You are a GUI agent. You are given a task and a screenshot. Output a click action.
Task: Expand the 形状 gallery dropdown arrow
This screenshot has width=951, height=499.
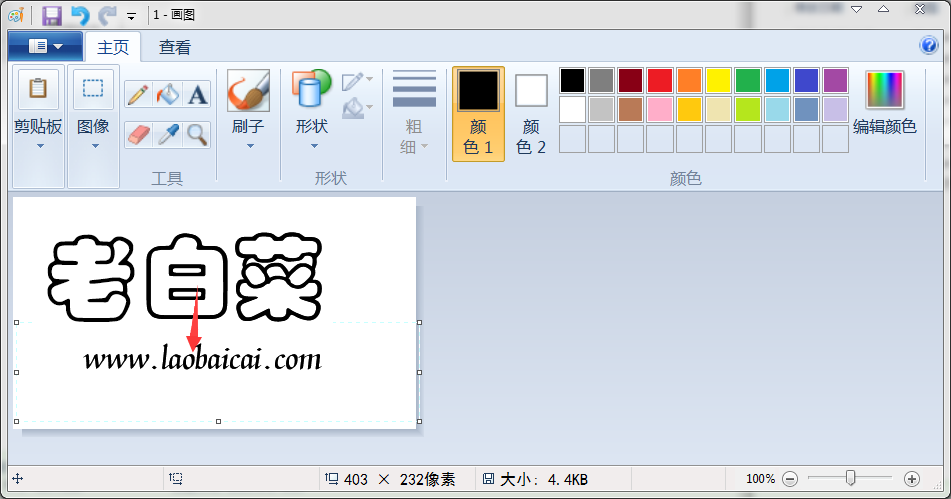coord(314,146)
